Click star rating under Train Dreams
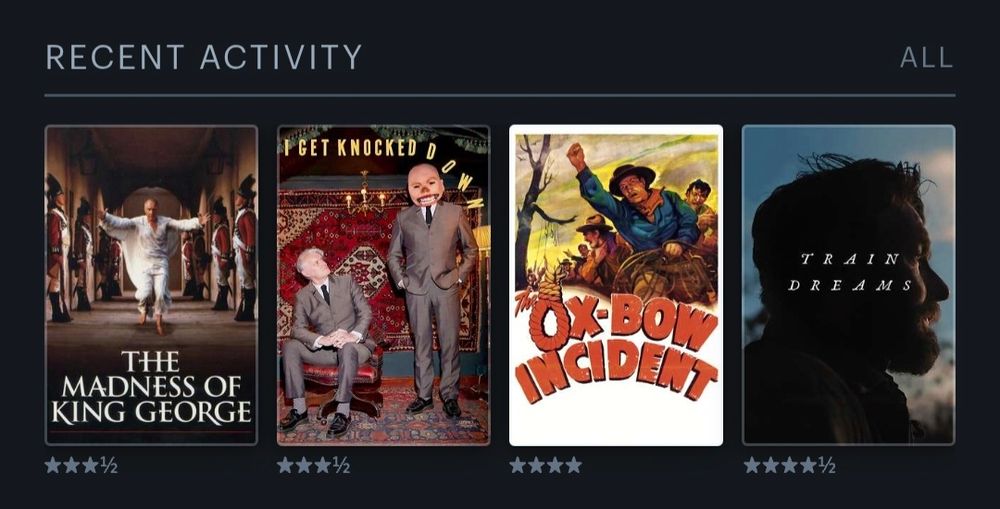 [790, 466]
